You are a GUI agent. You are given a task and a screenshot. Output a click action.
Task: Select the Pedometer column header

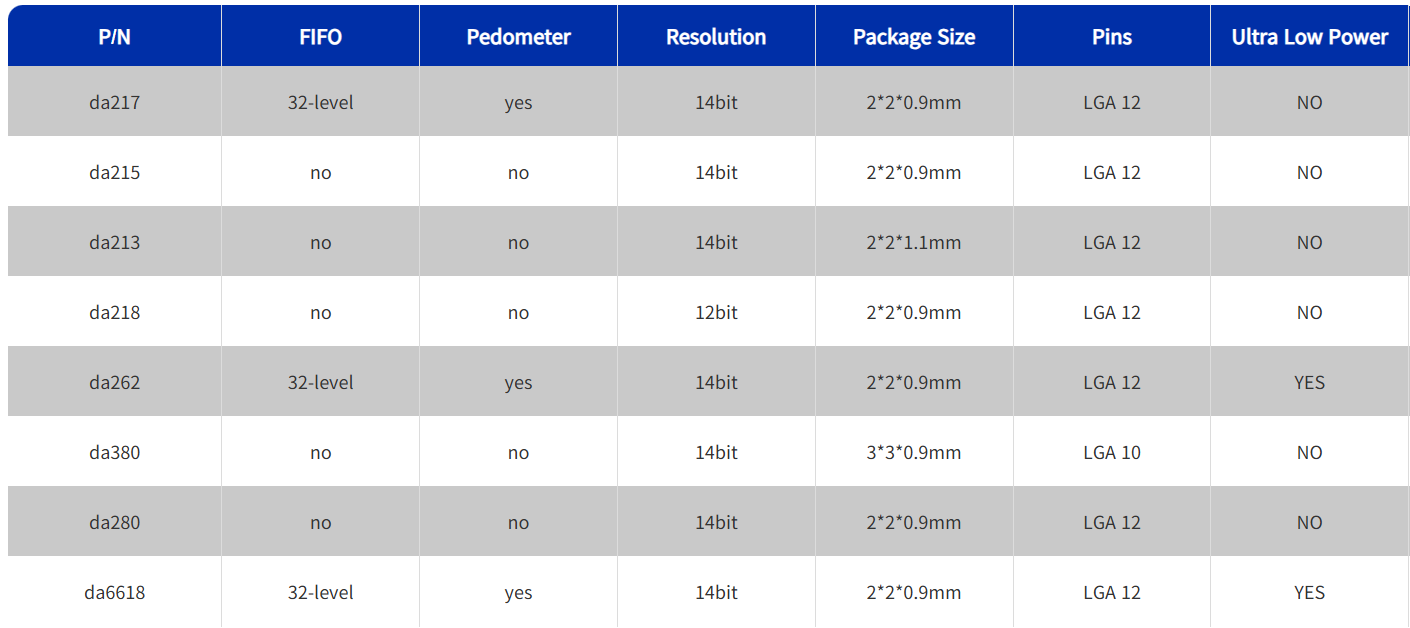(518, 37)
